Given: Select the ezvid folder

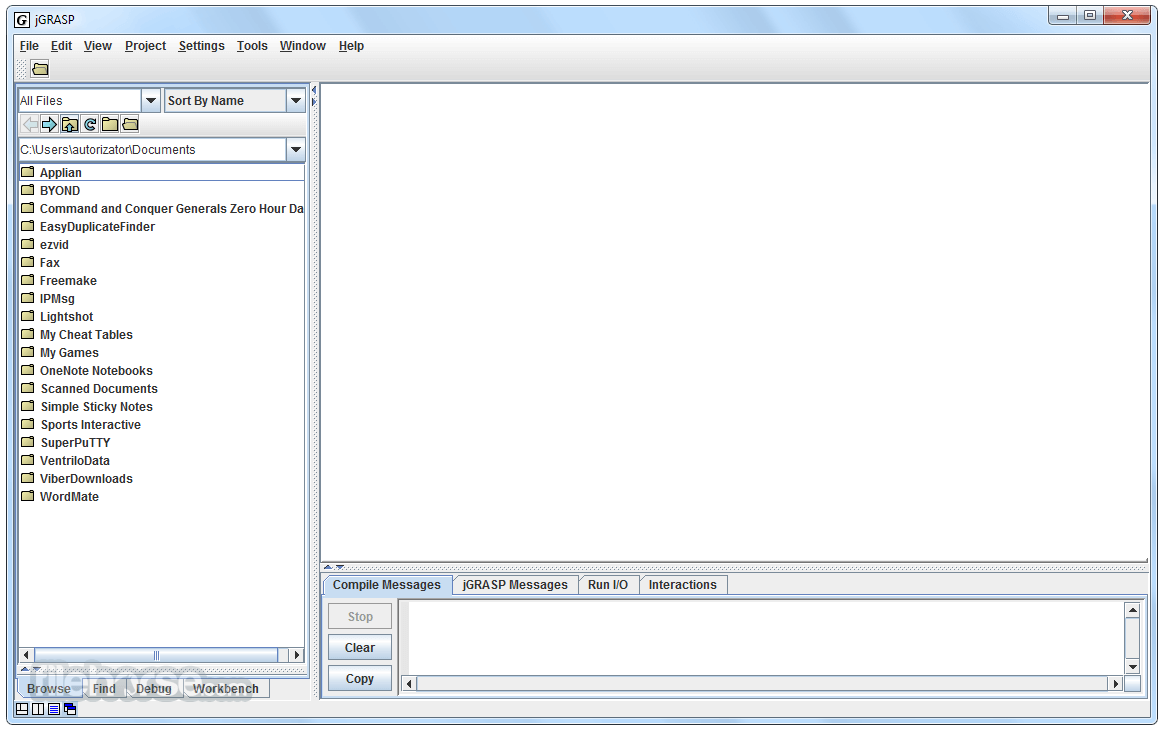Looking at the screenshot, I should pos(161,244).
